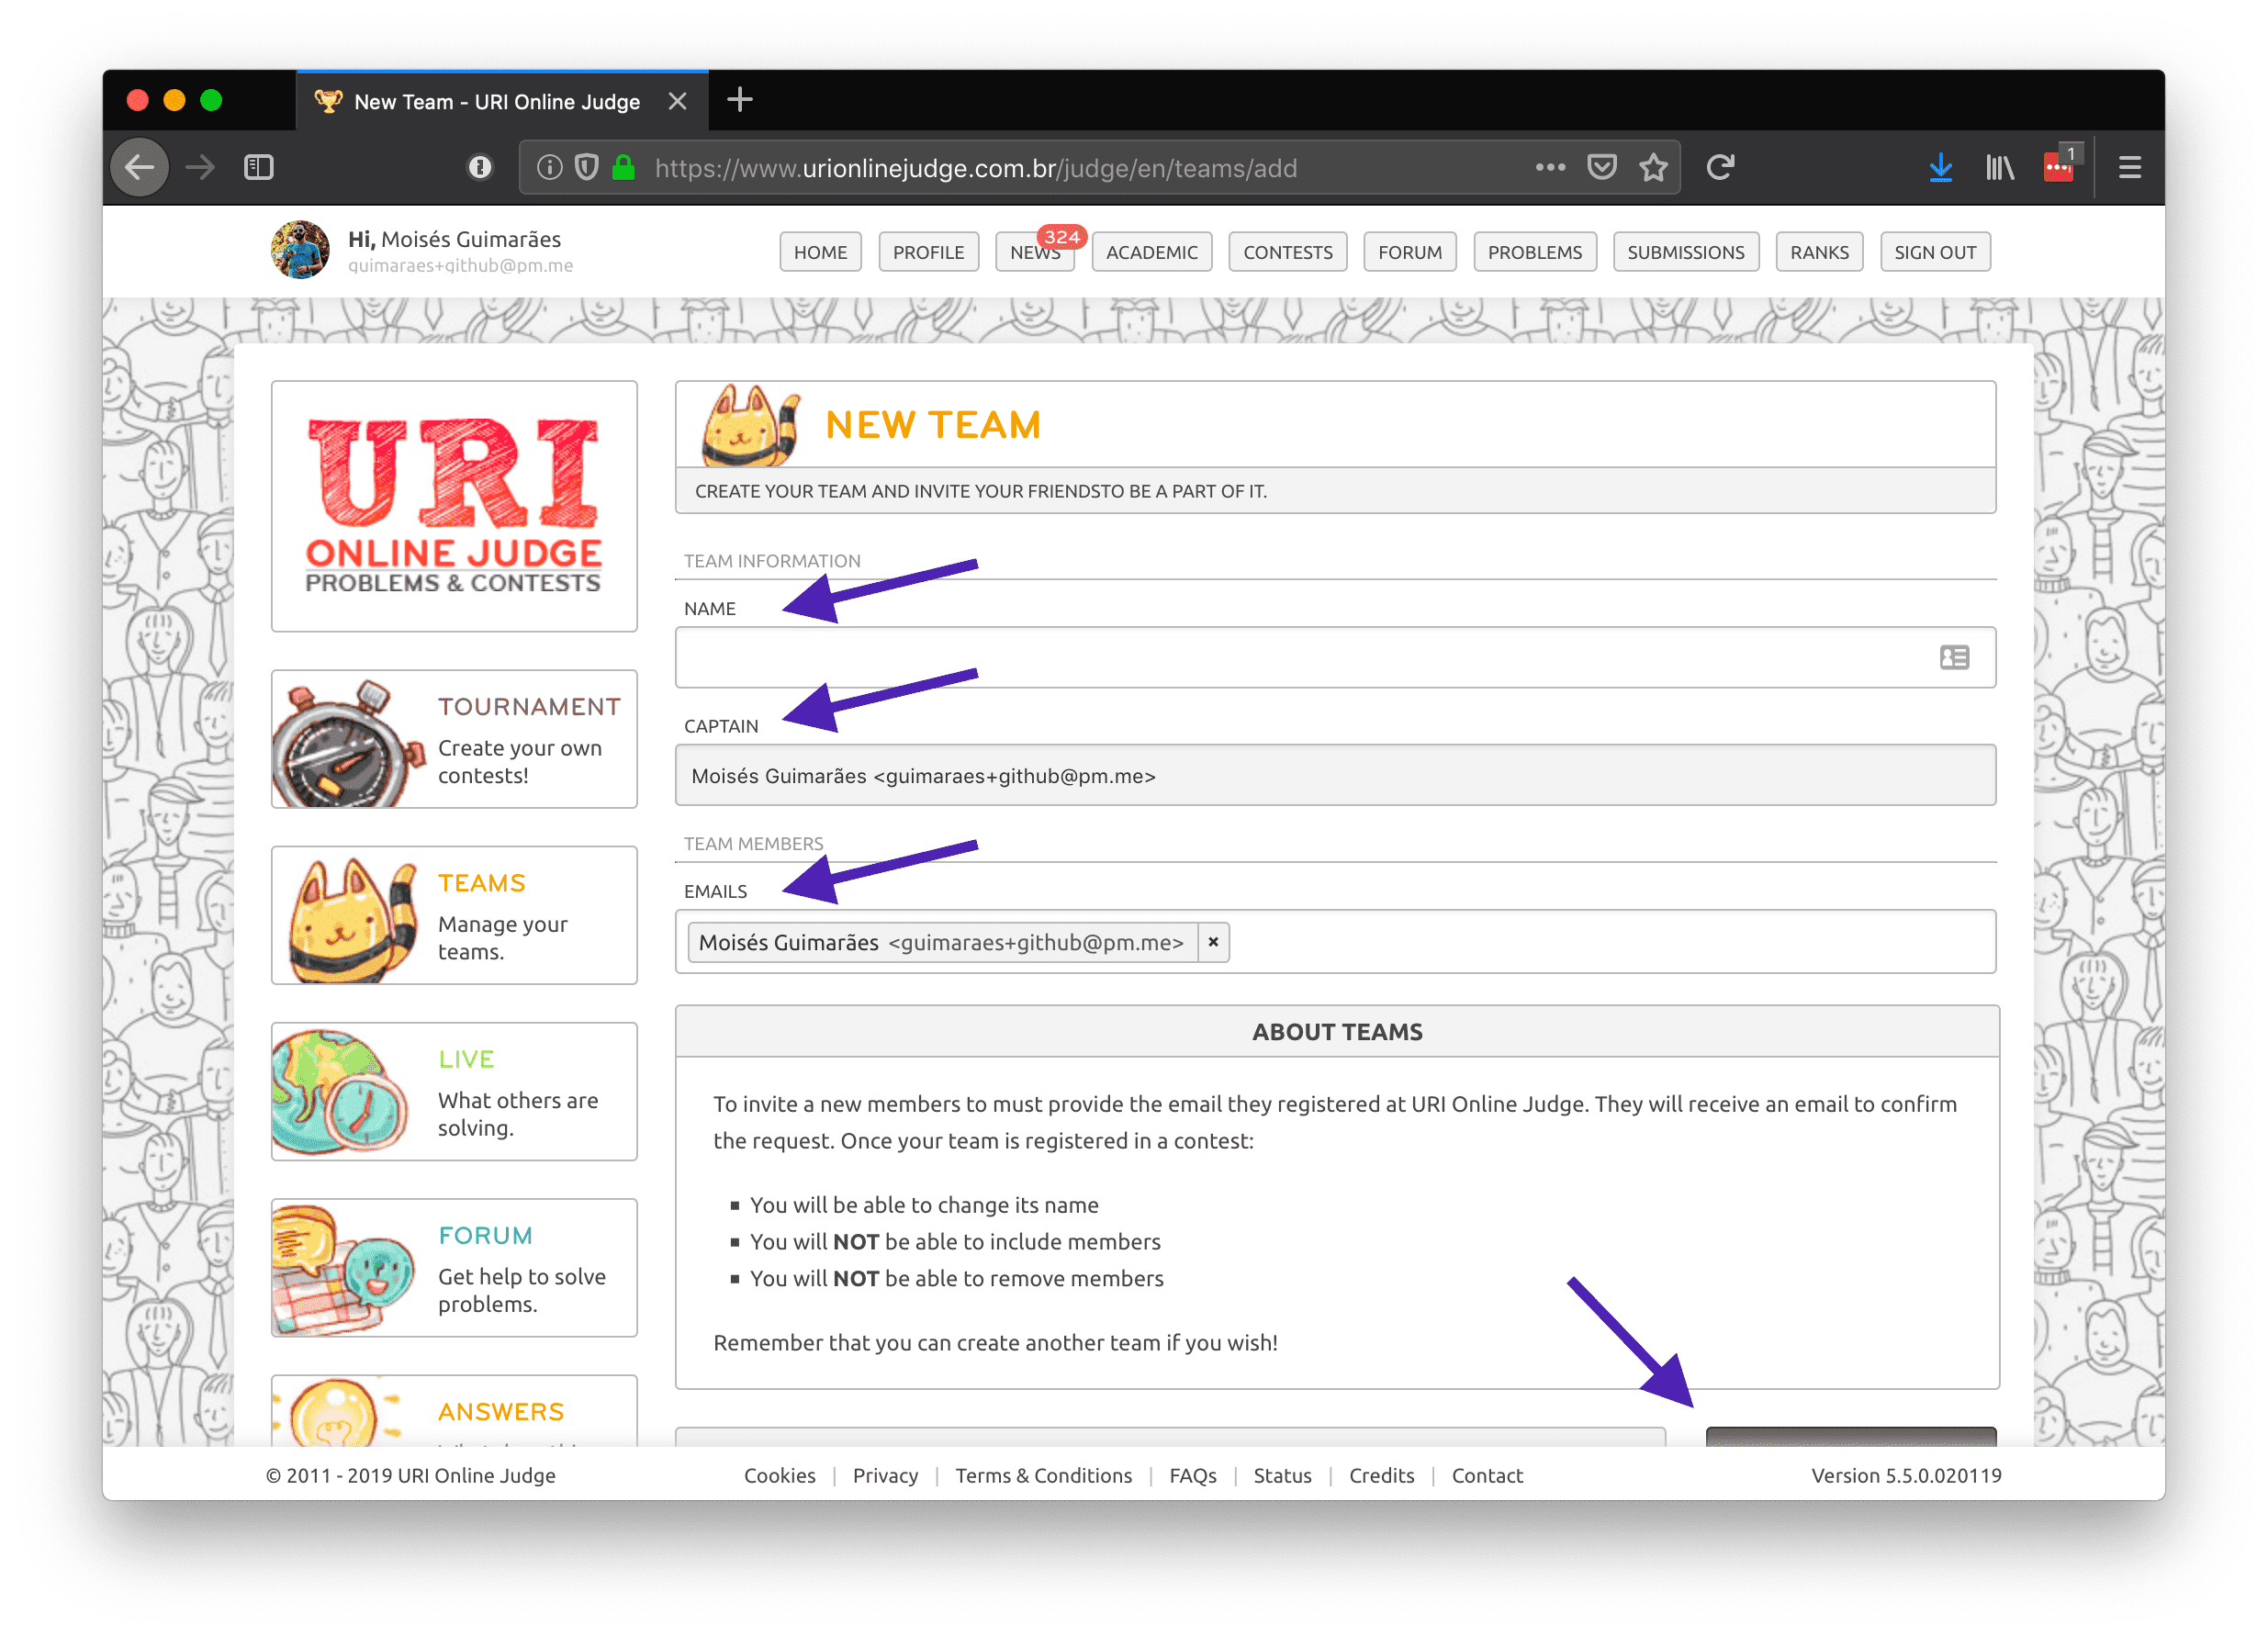Open NEWS with 324 notifications
The height and width of the screenshot is (1636, 2268).
point(1035,252)
